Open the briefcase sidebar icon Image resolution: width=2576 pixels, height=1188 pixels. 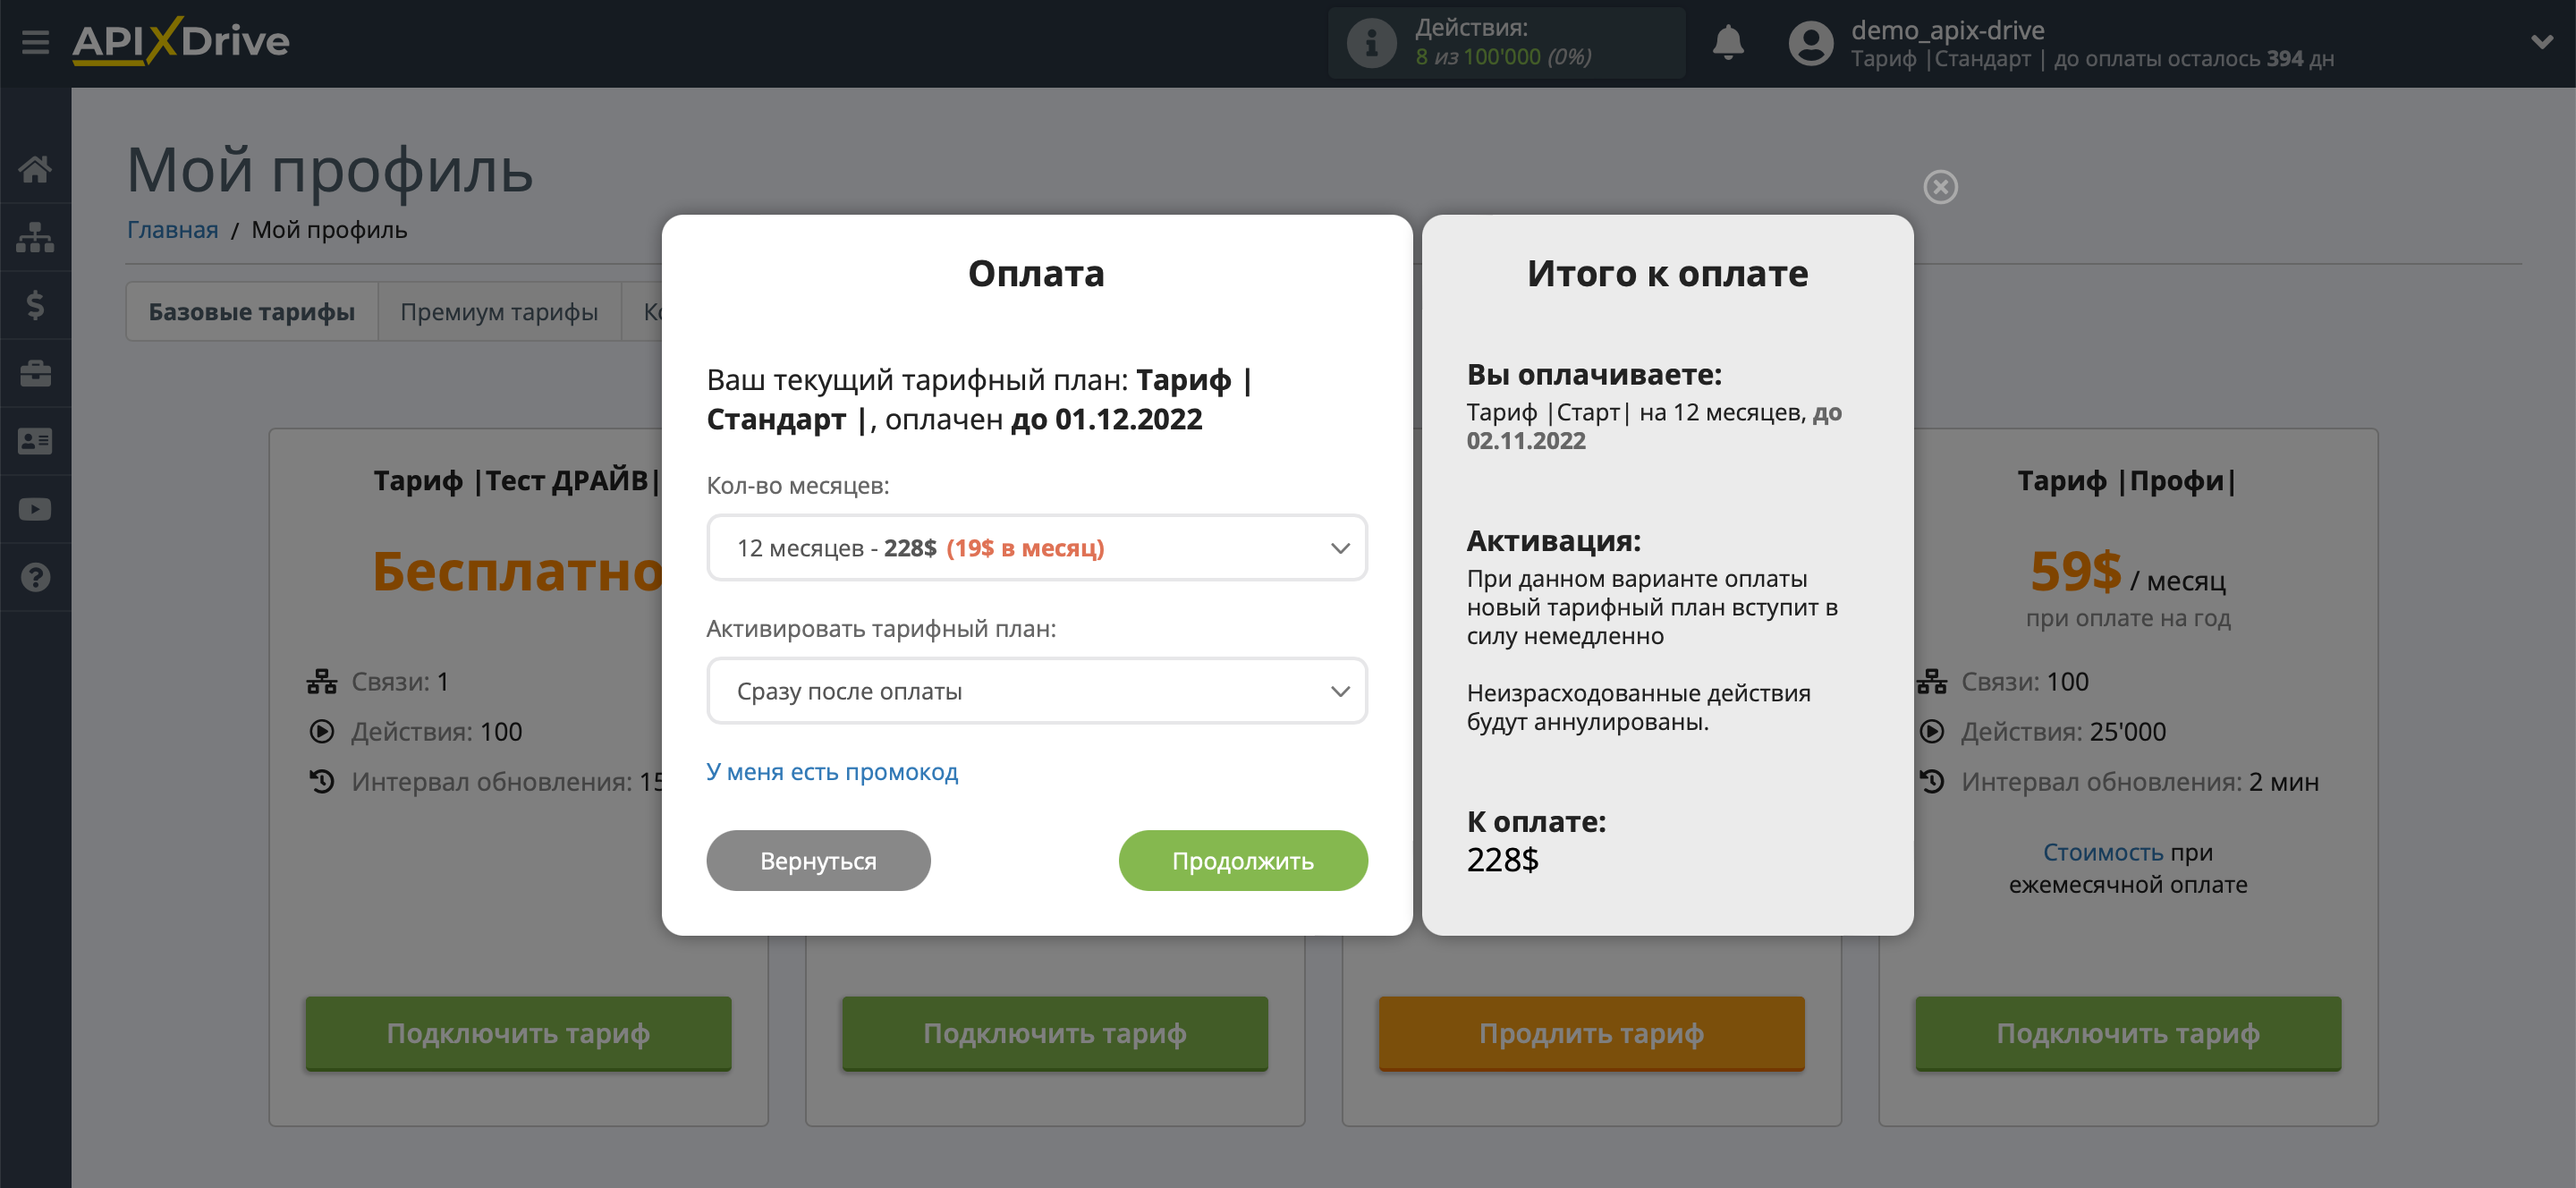pyautogui.click(x=35, y=373)
